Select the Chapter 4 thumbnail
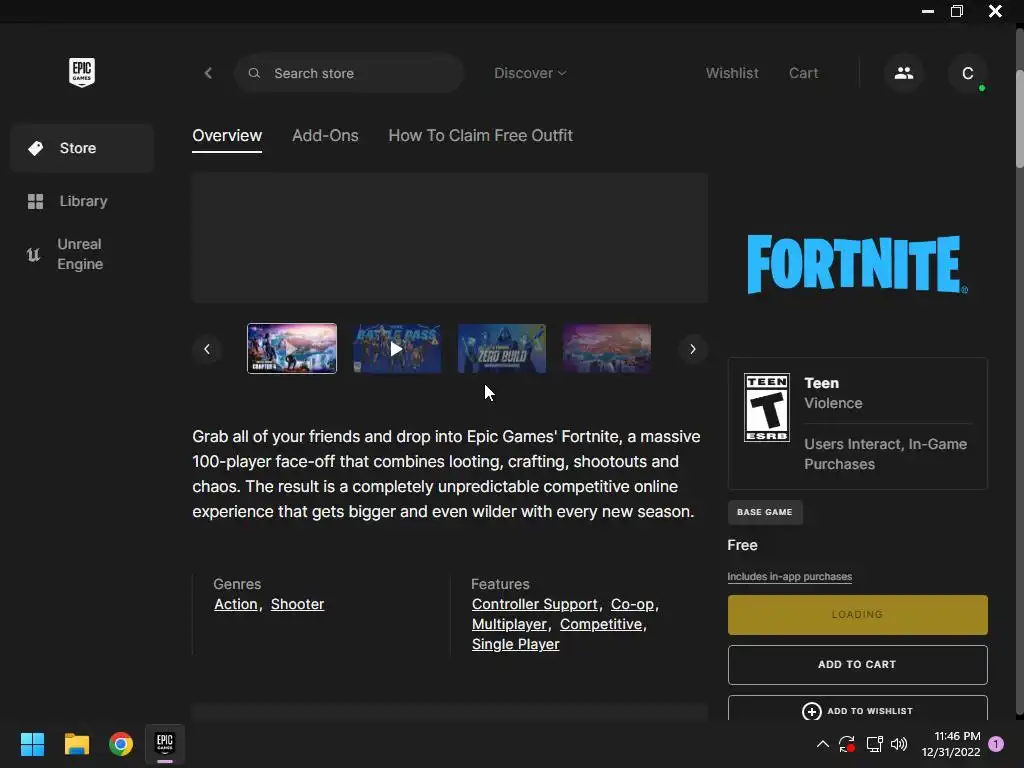1024x768 pixels. pos(292,349)
